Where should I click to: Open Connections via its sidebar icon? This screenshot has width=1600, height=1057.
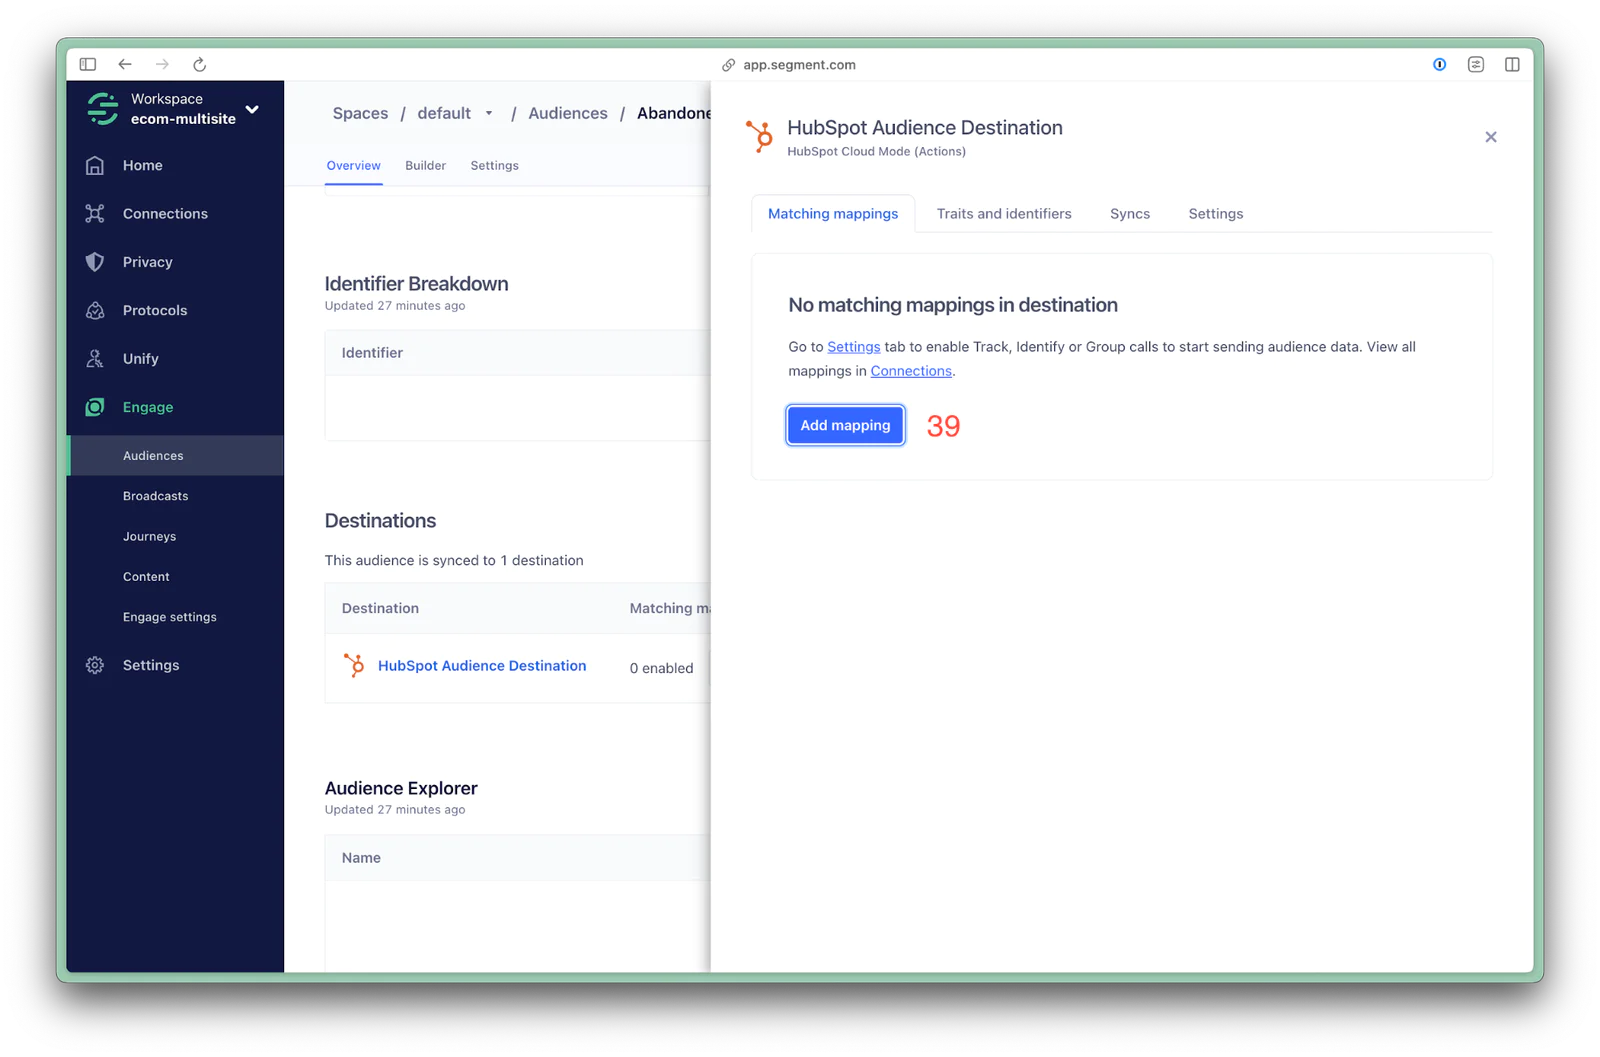click(95, 214)
